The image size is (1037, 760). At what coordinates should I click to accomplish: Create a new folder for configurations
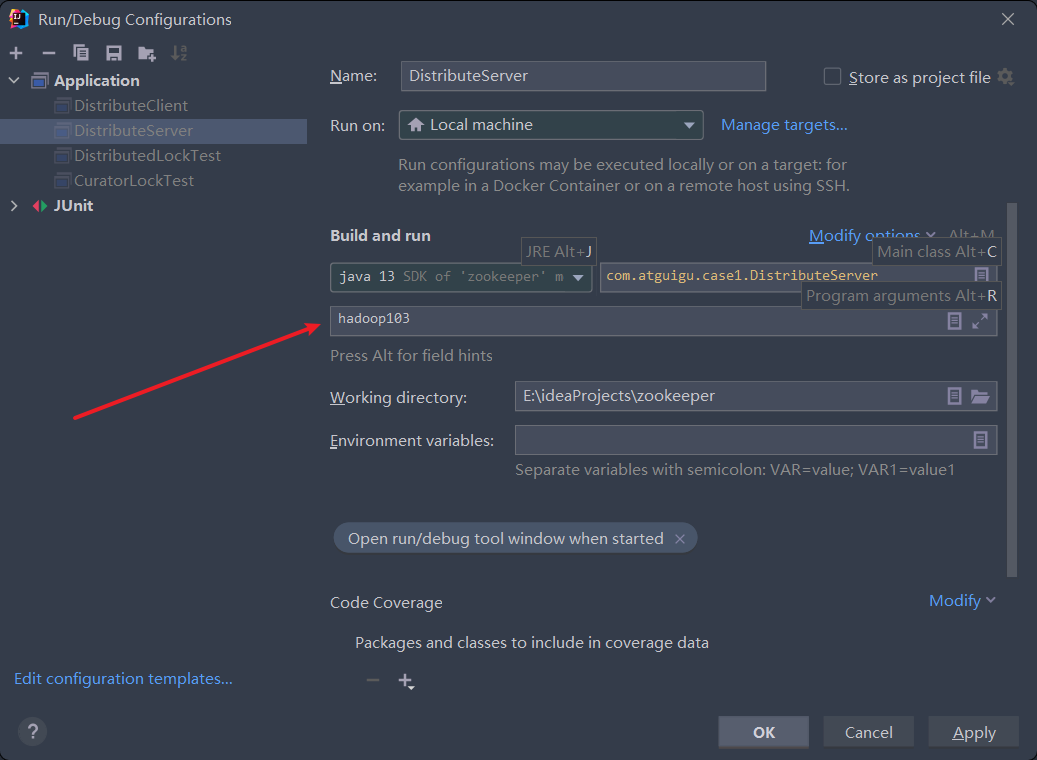147,53
